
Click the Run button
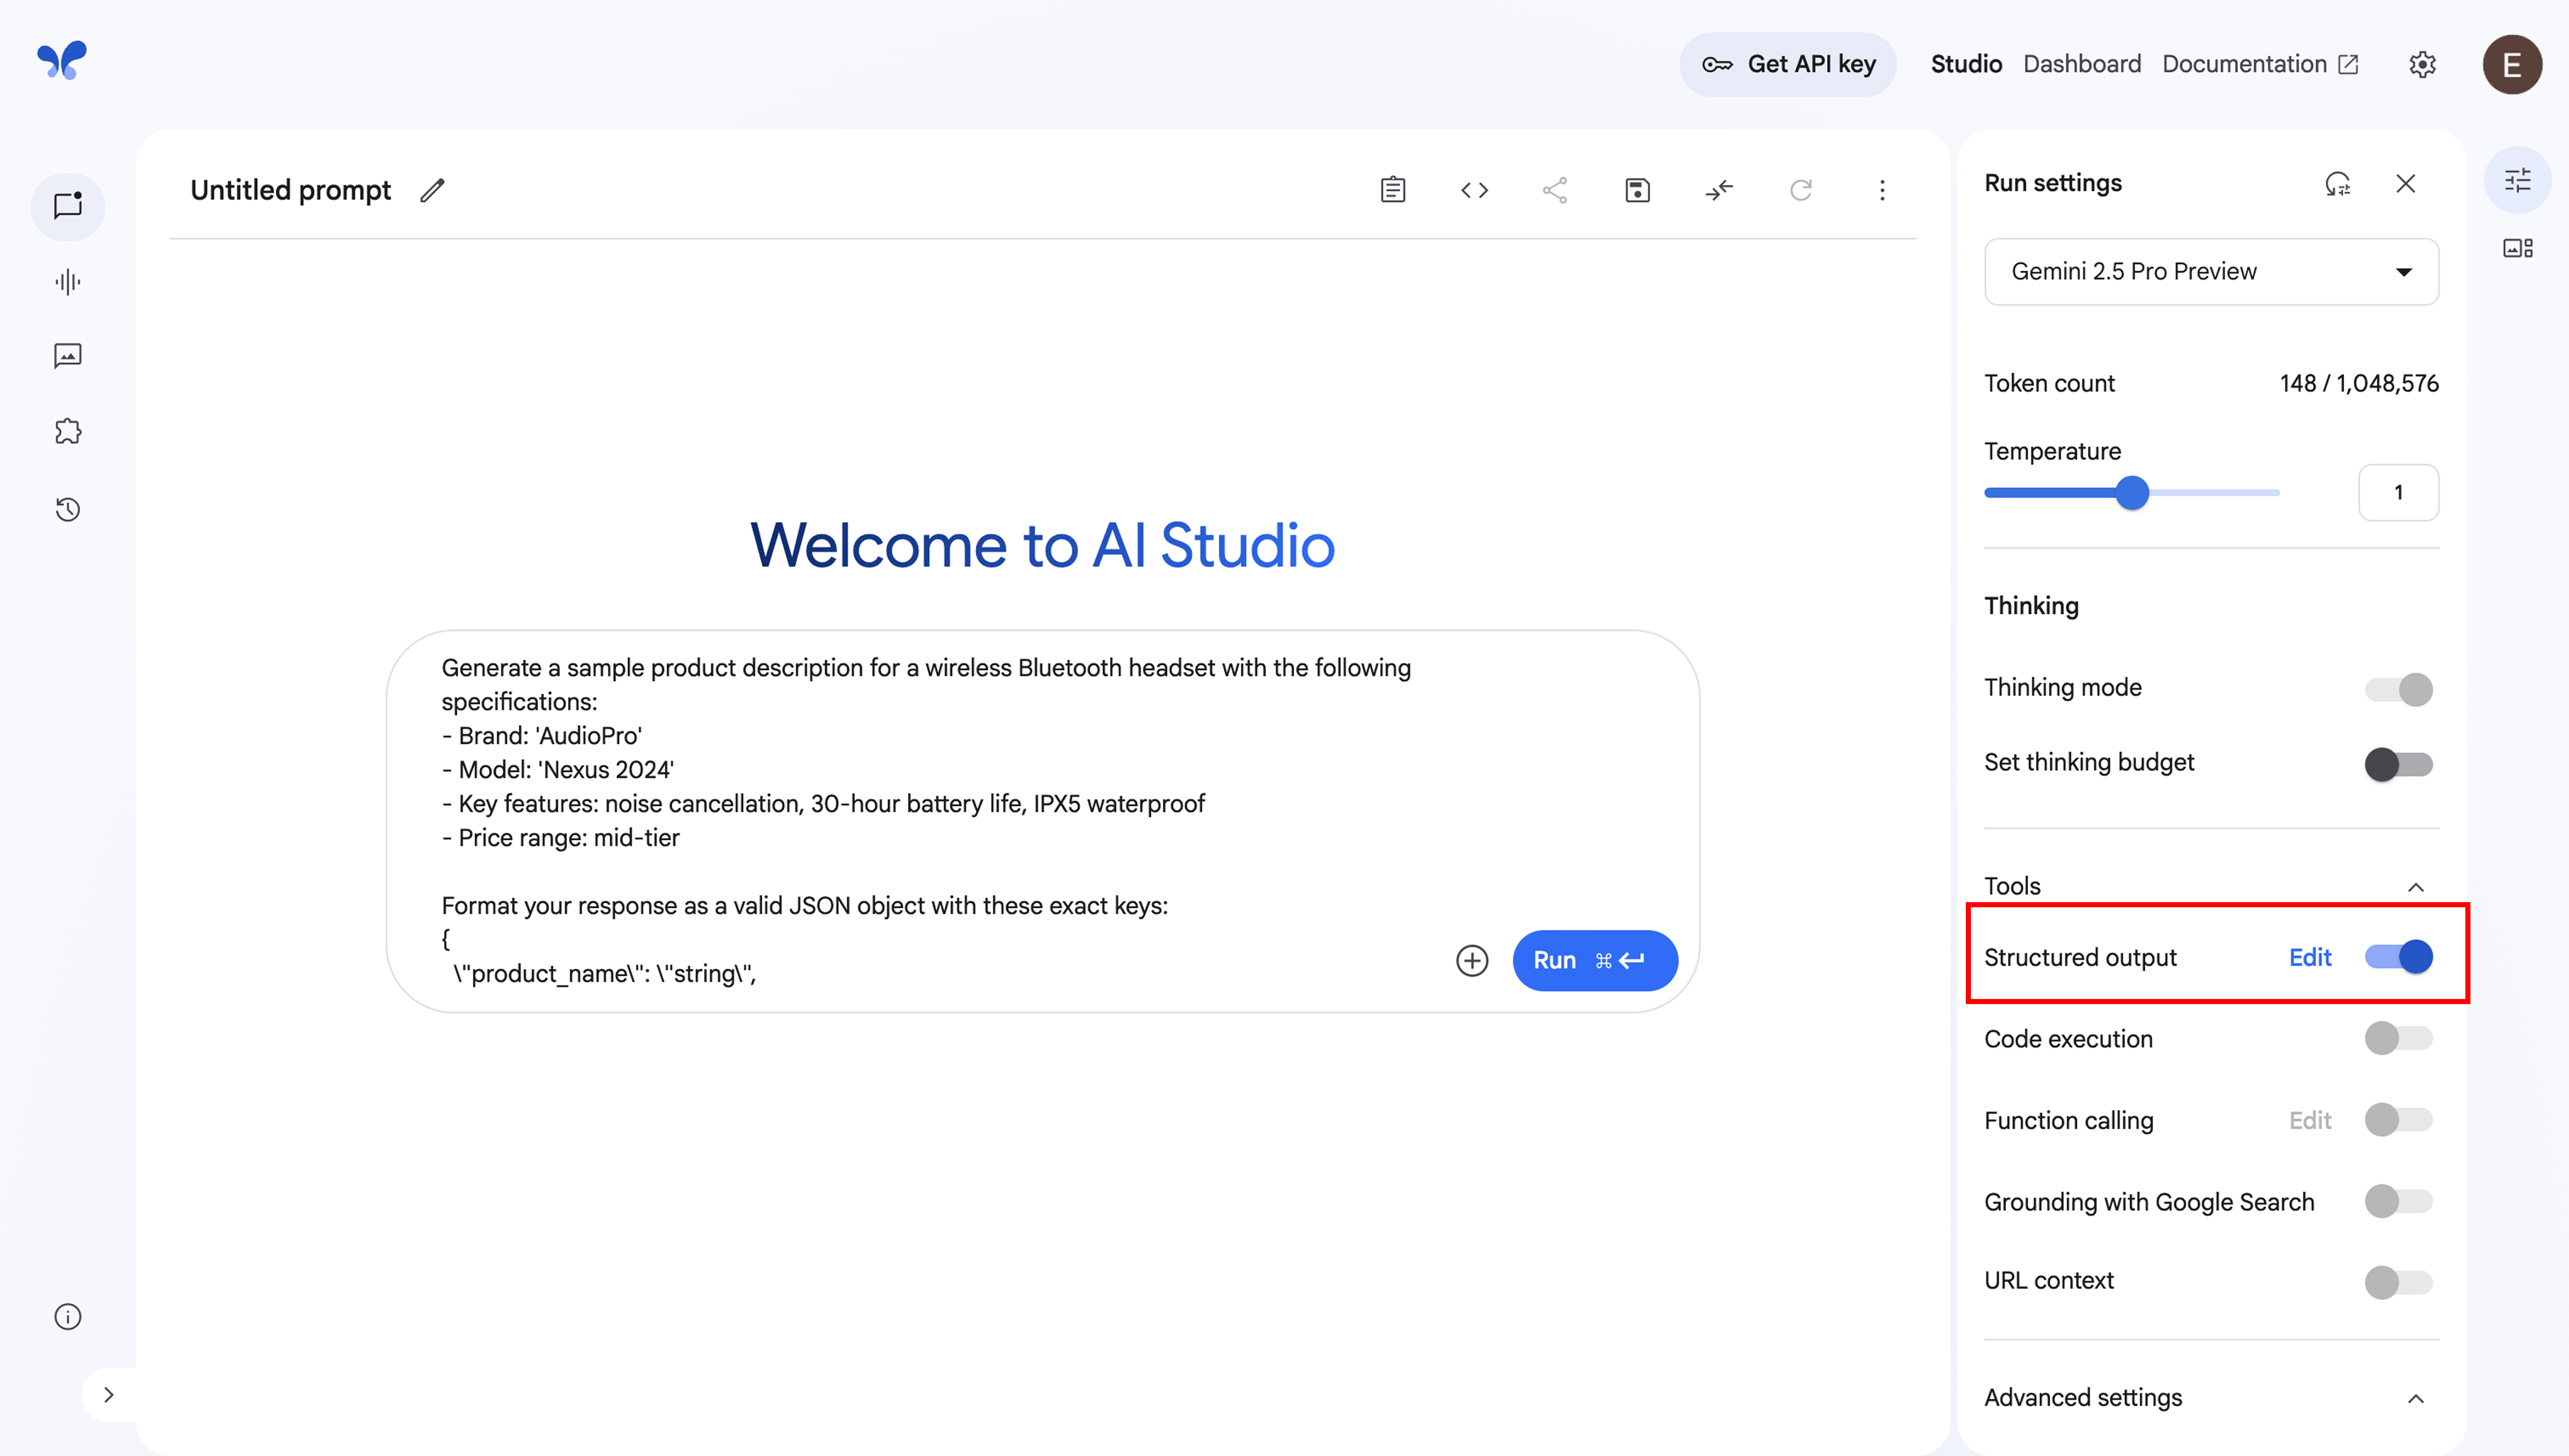(x=1595, y=961)
